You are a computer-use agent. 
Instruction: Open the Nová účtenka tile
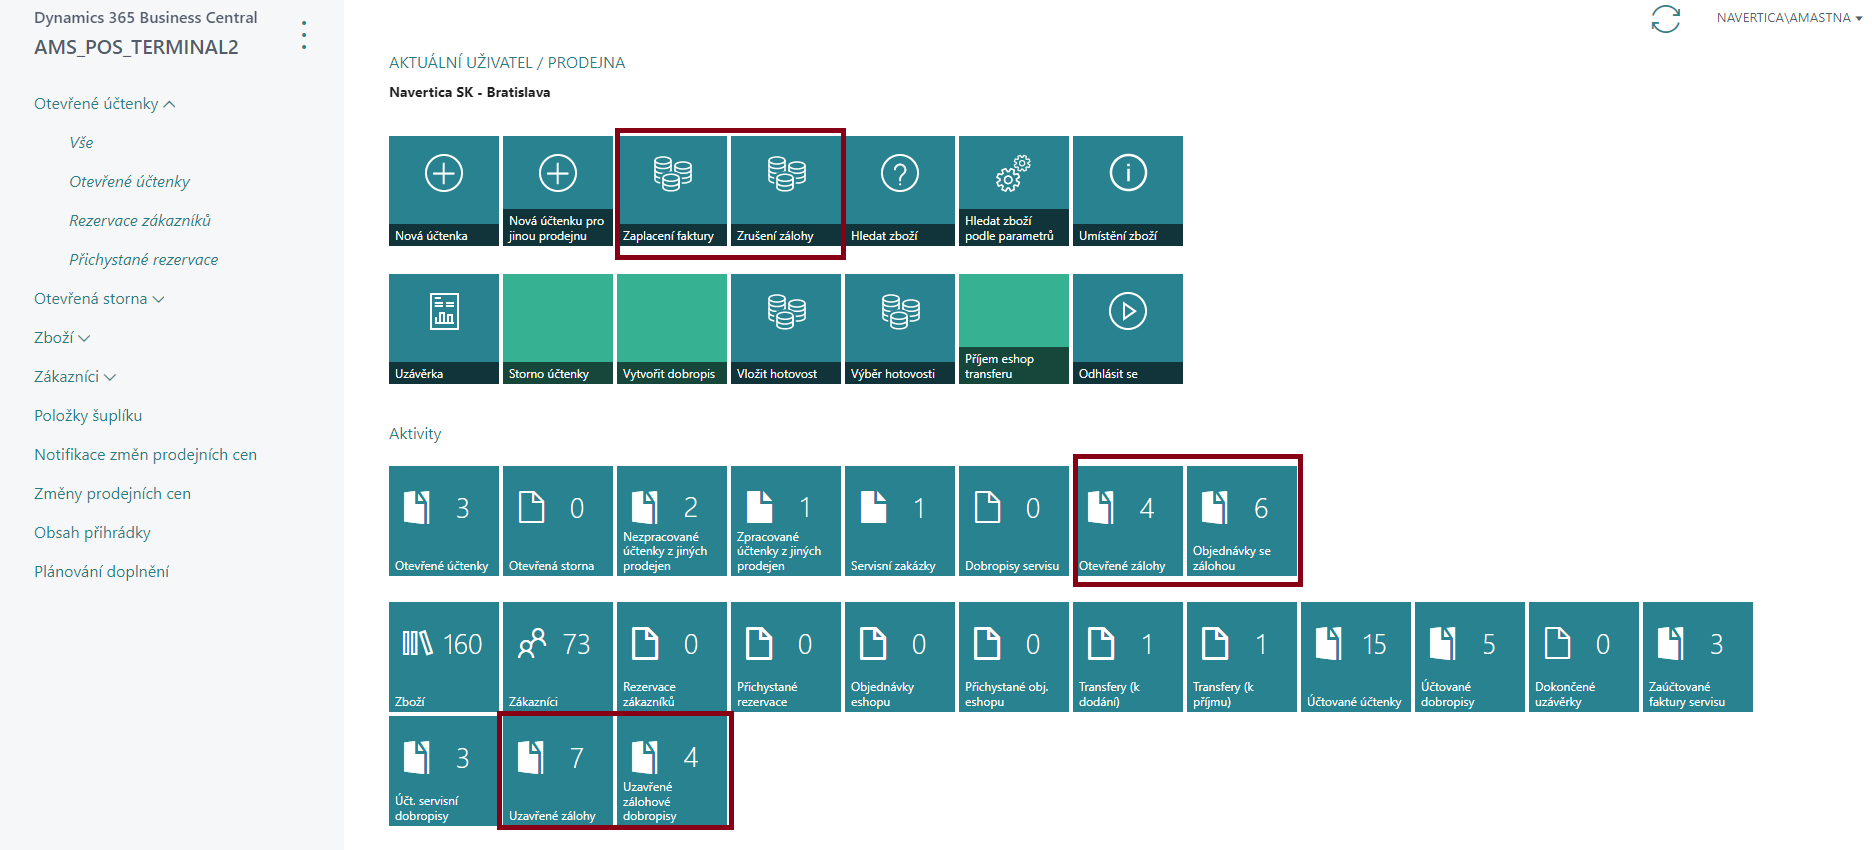[x=444, y=191]
